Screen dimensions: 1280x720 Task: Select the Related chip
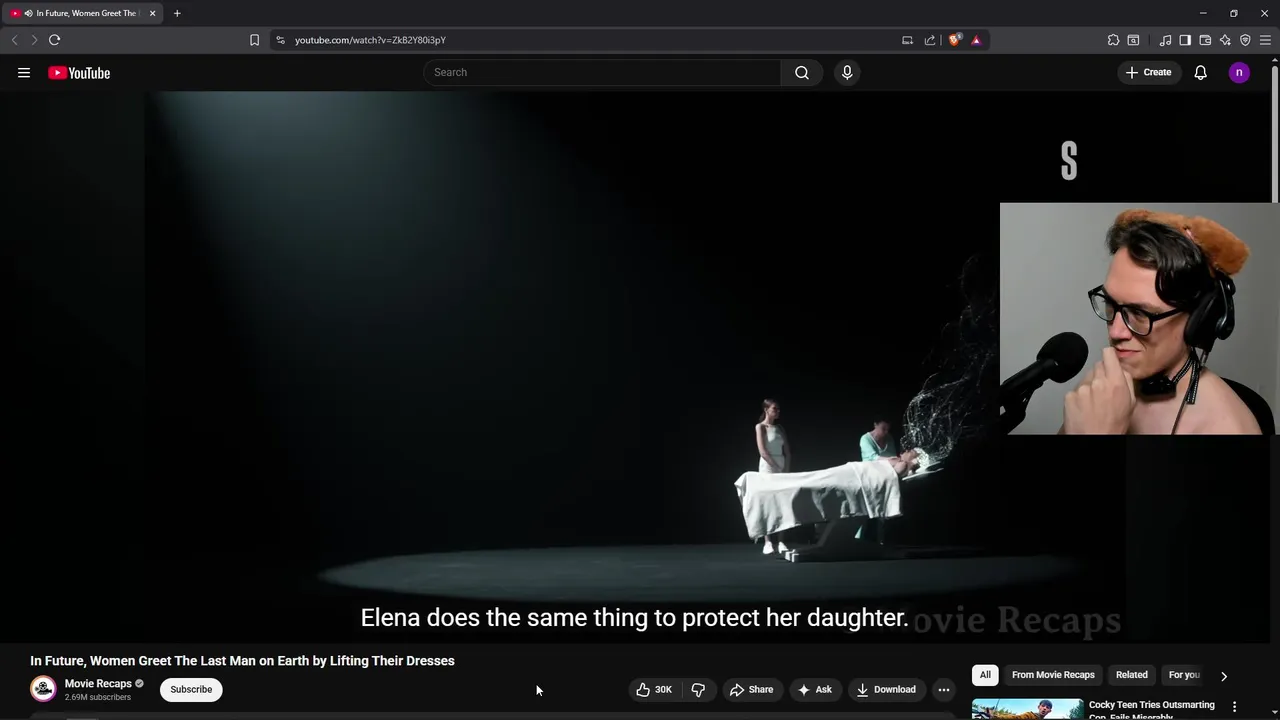(x=1132, y=675)
